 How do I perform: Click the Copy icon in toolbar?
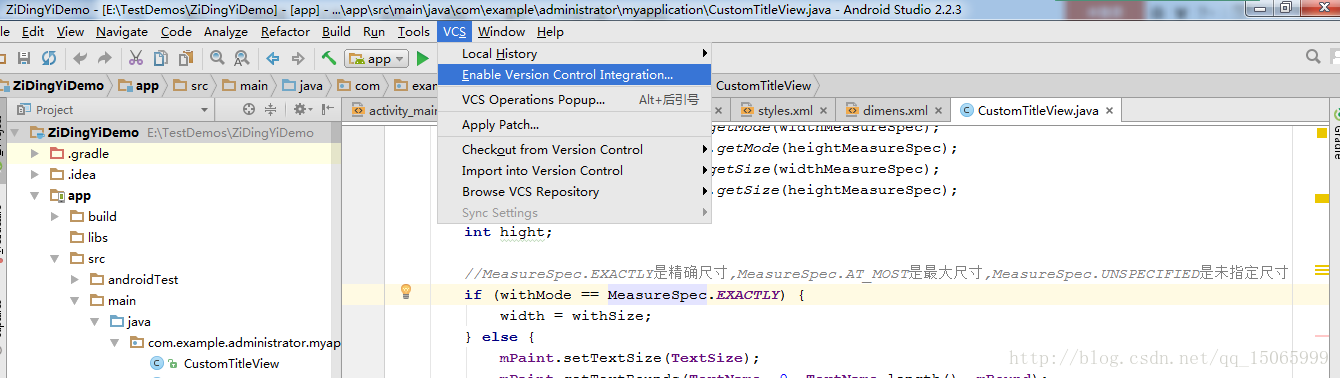(160, 58)
